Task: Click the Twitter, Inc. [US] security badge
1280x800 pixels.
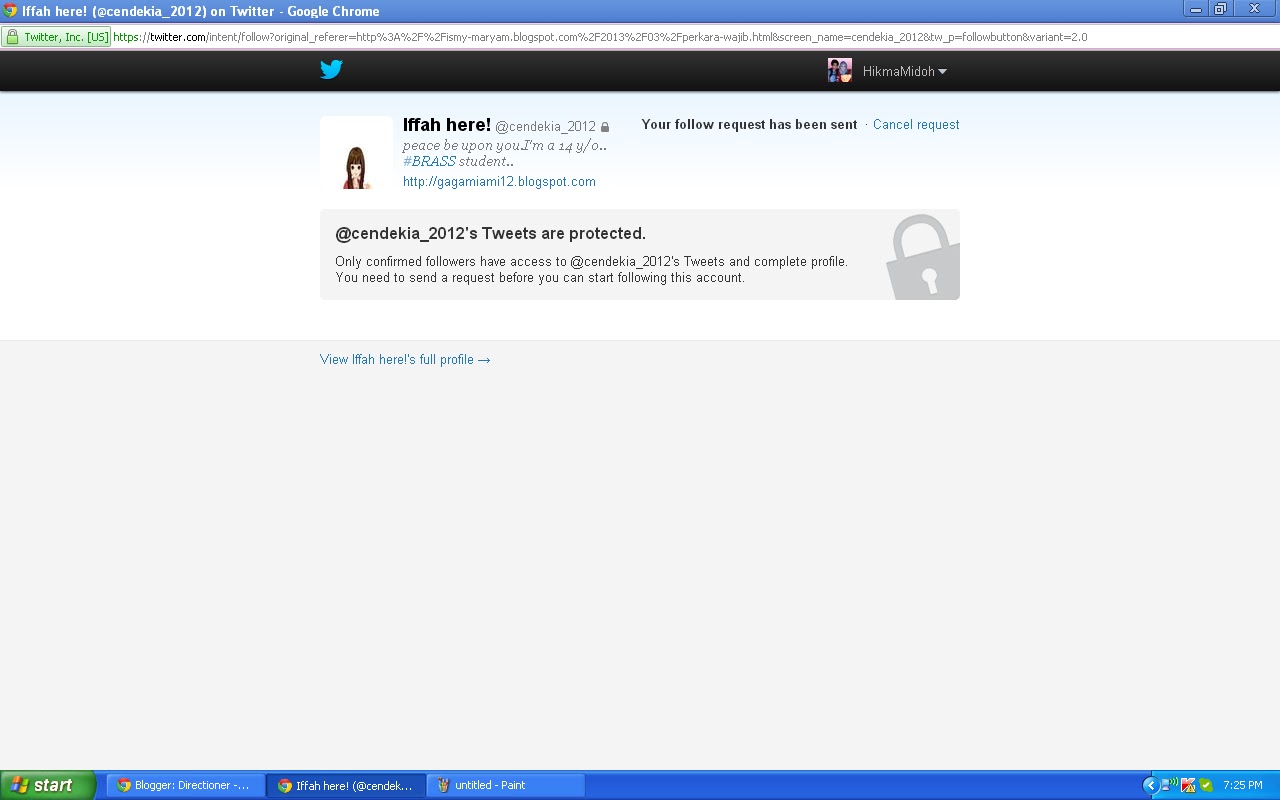Action: click(57, 37)
